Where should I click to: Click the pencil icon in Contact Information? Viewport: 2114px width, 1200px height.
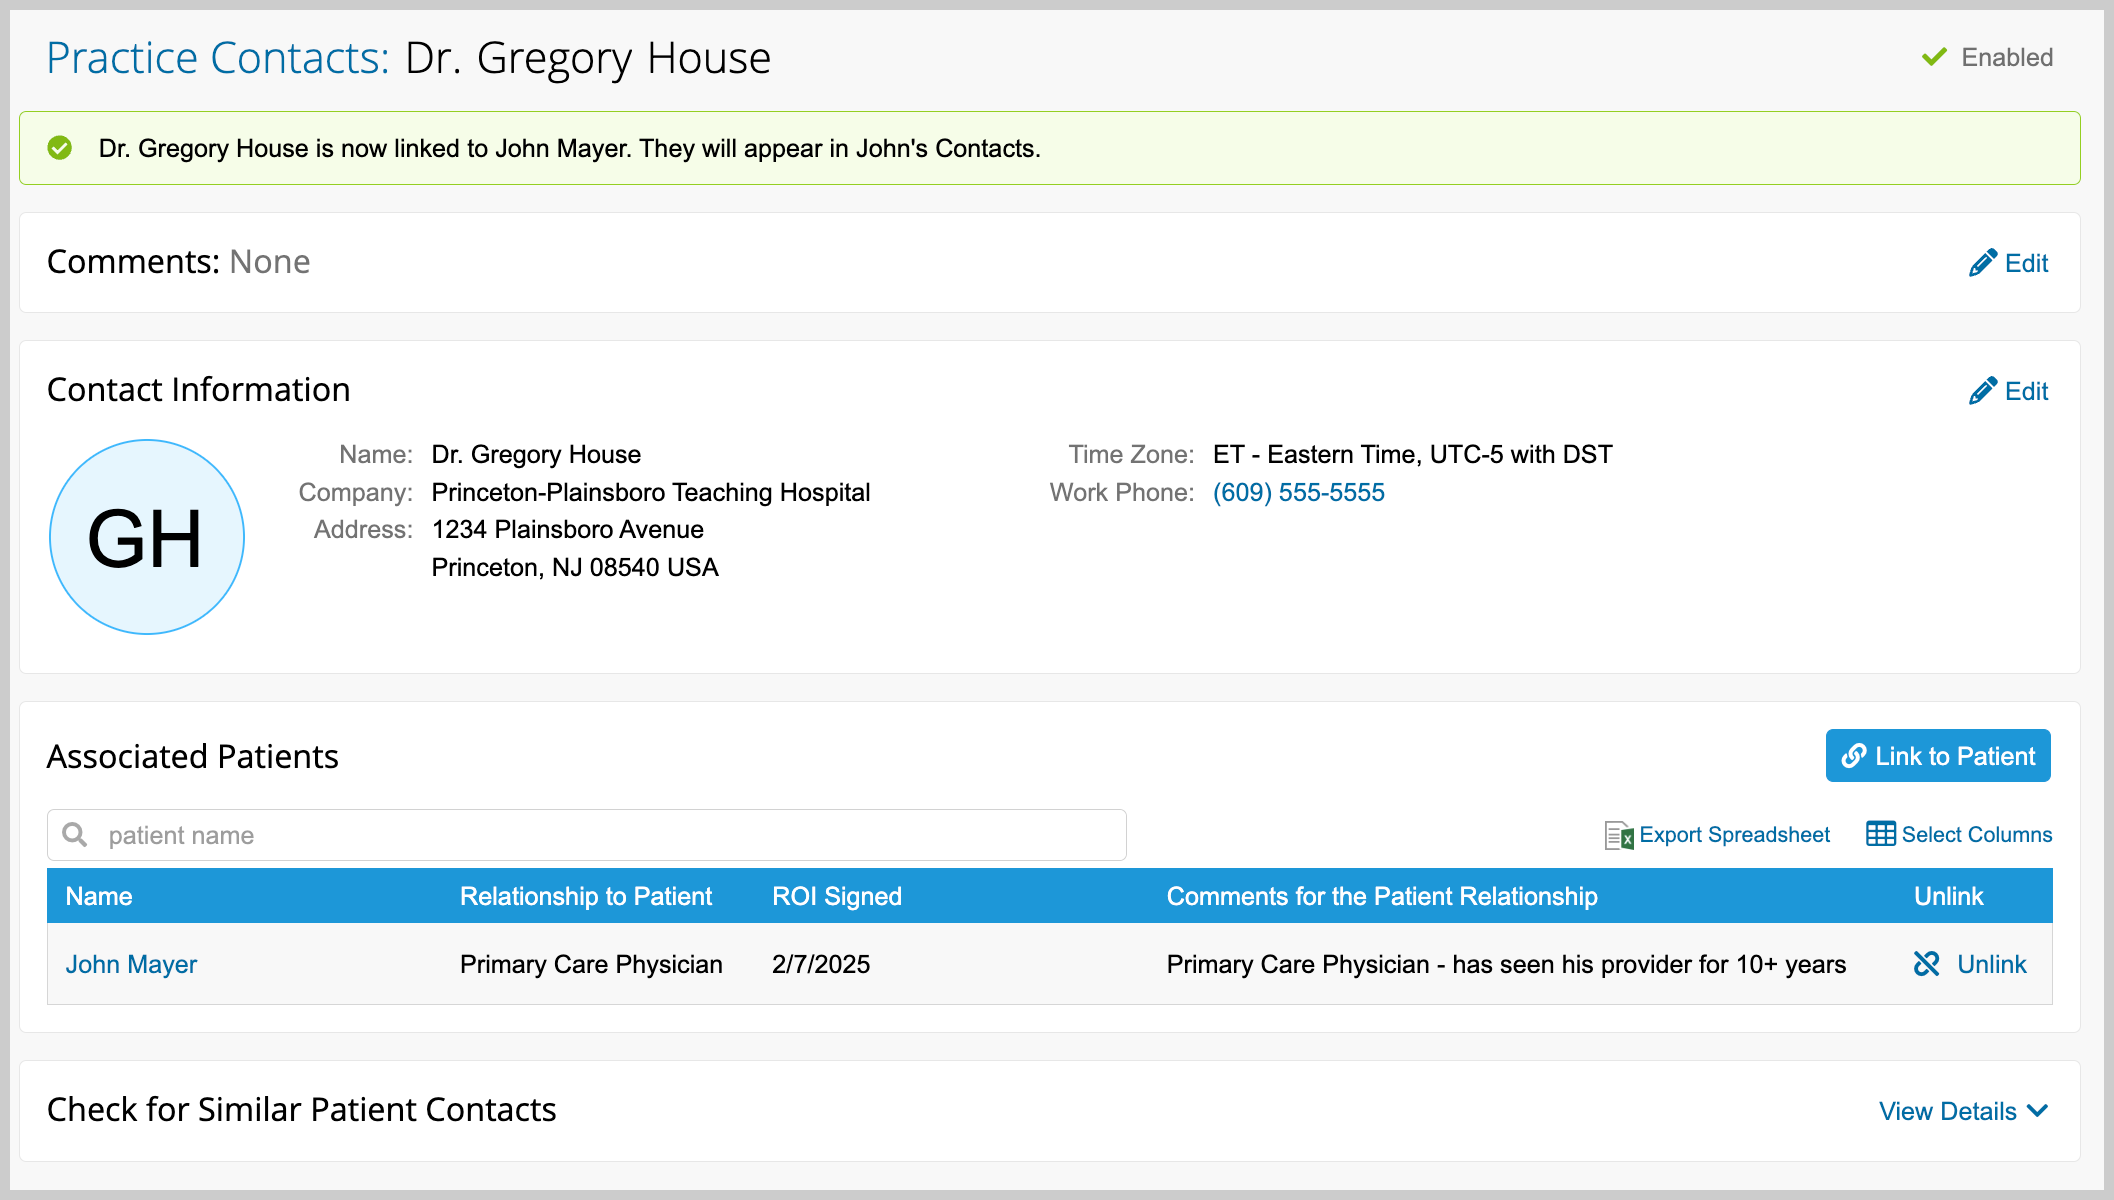click(x=1983, y=391)
